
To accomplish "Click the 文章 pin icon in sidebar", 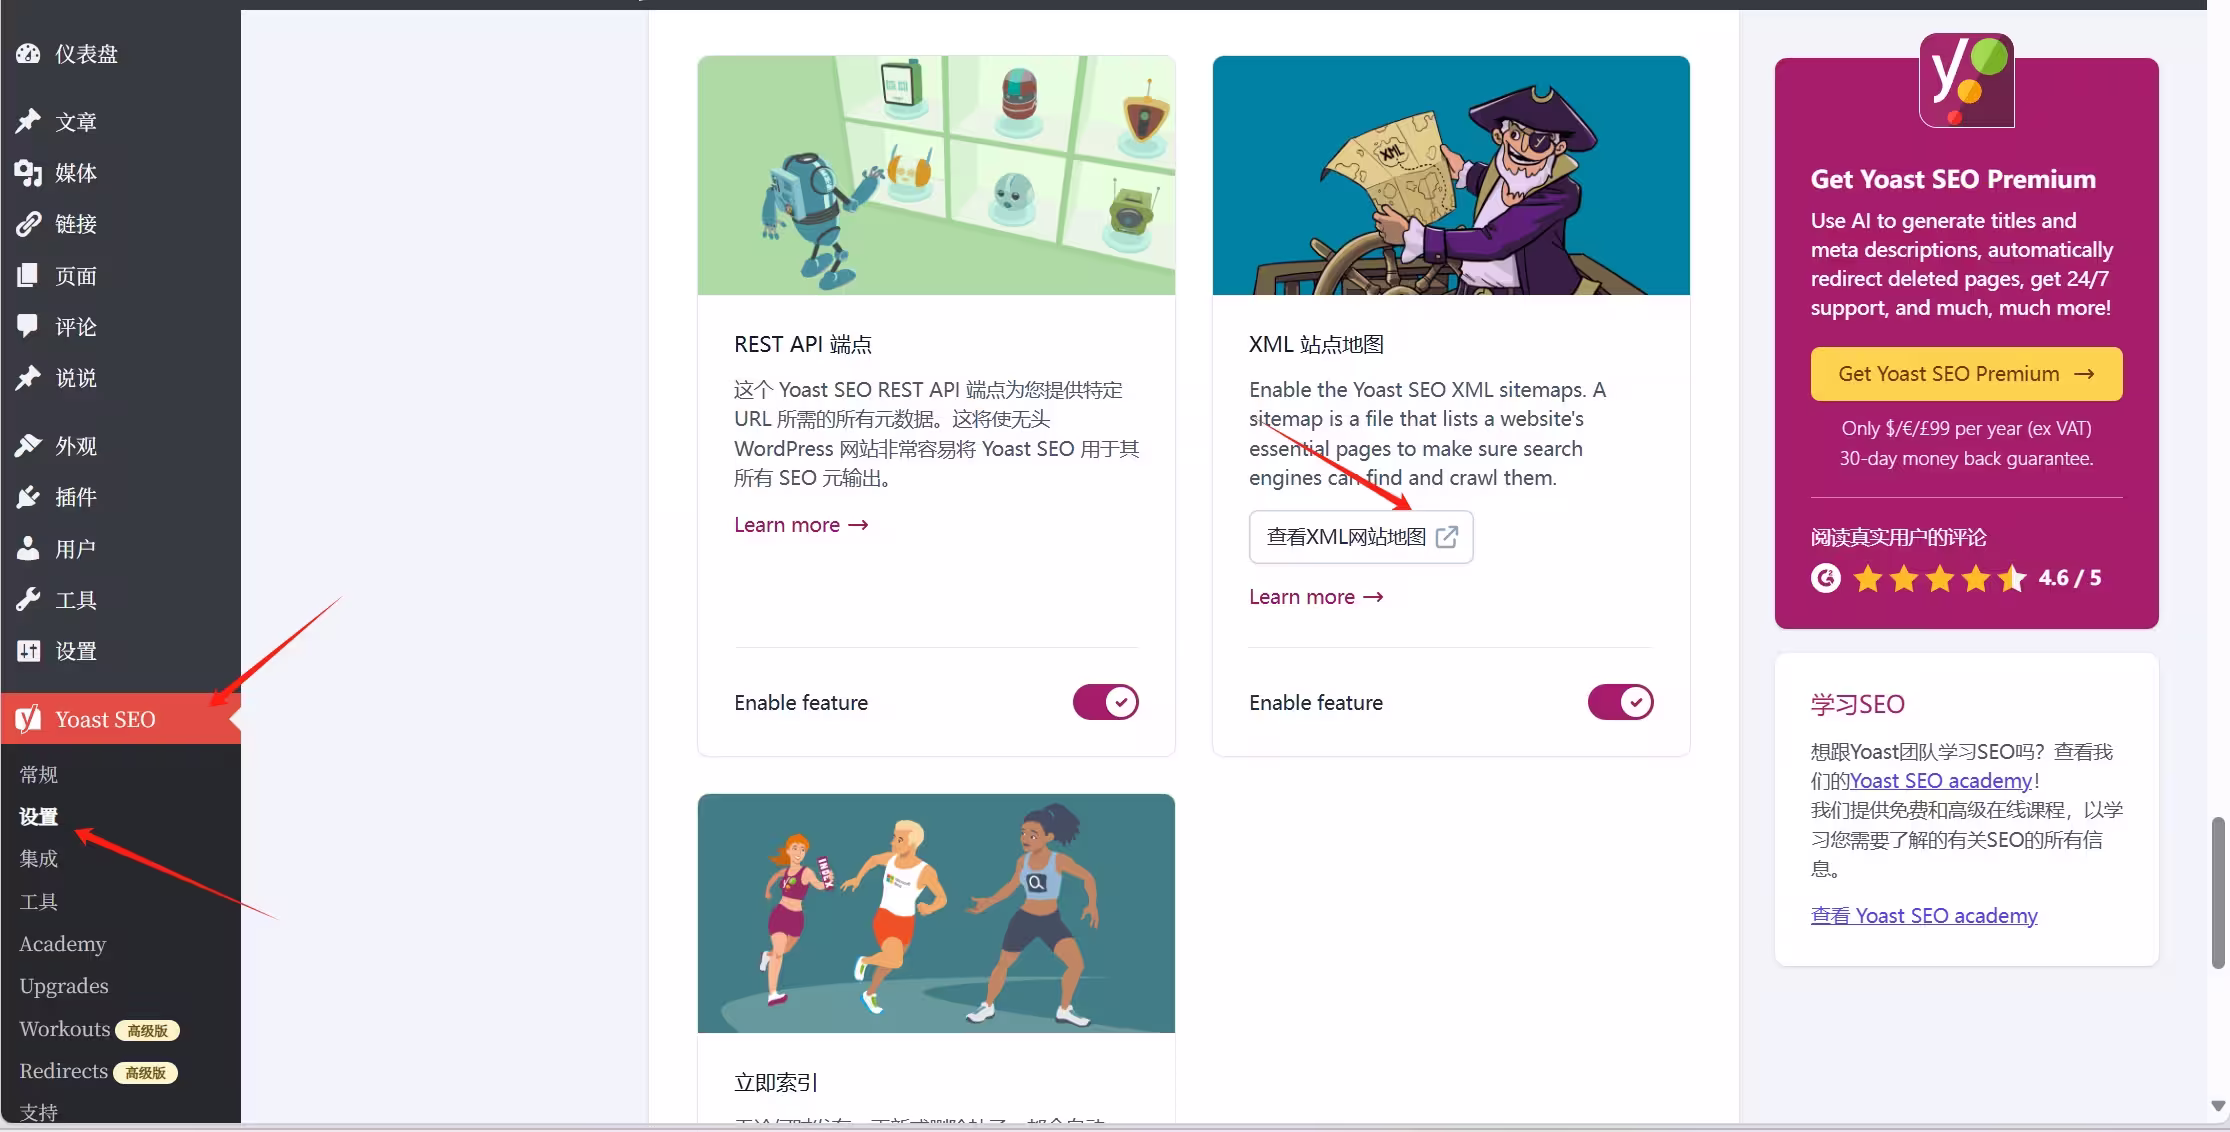I will point(28,122).
